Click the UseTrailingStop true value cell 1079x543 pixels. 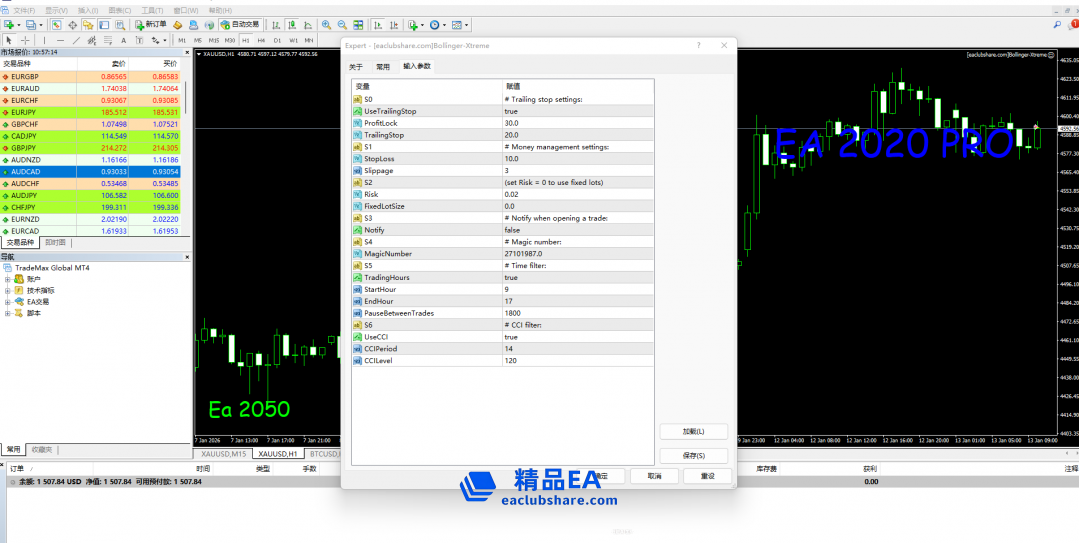pos(578,111)
